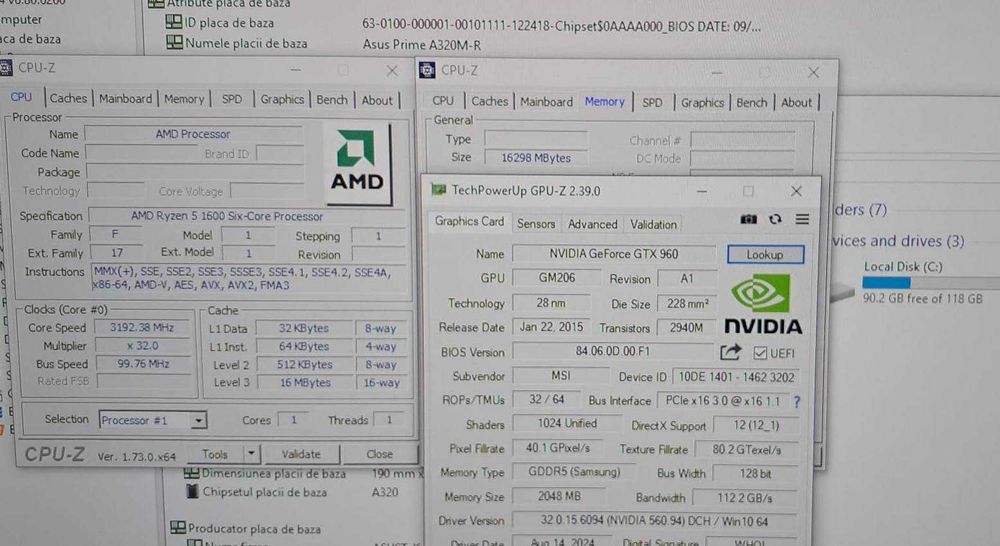The image size is (1000, 546).
Task: Open the Validation tab in GPU-Z
Action: [x=653, y=225]
